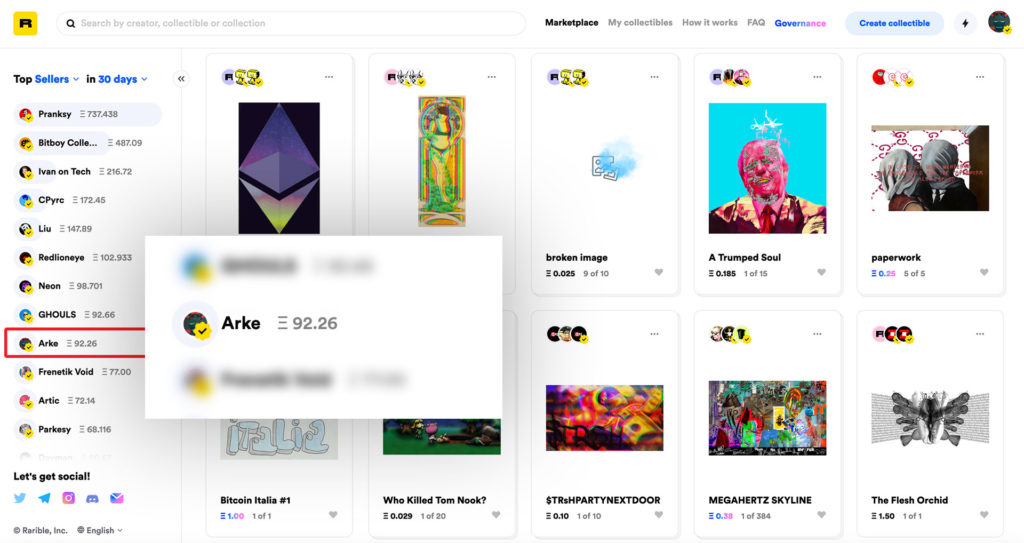Click the Rarible logo icon
Viewport: 1024px width, 543px height.
[25, 23]
